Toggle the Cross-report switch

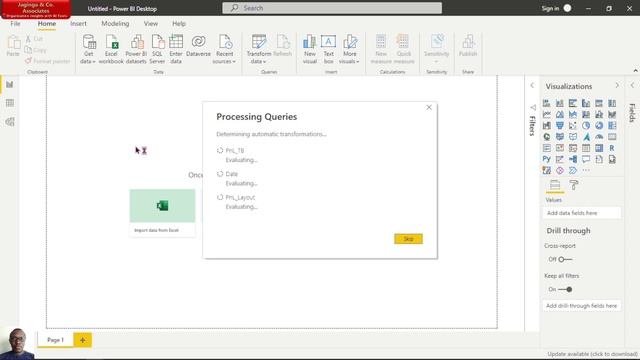(x=565, y=259)
